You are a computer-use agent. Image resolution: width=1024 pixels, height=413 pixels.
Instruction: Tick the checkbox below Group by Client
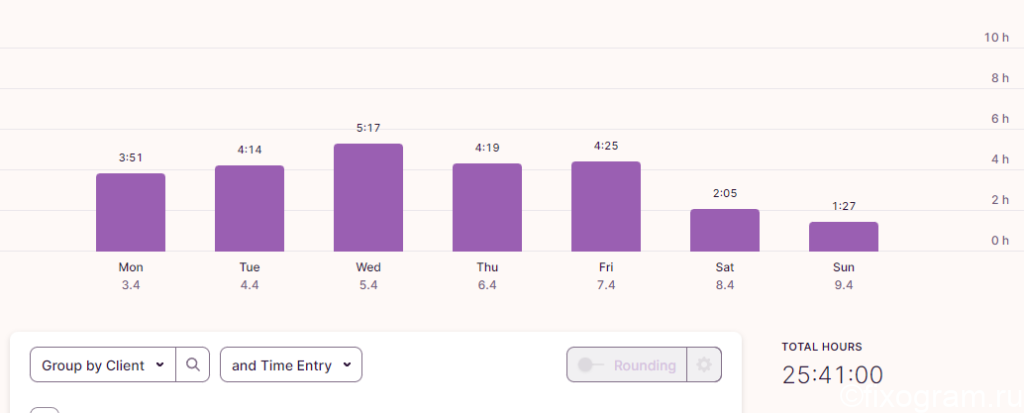tap(44, 410)
